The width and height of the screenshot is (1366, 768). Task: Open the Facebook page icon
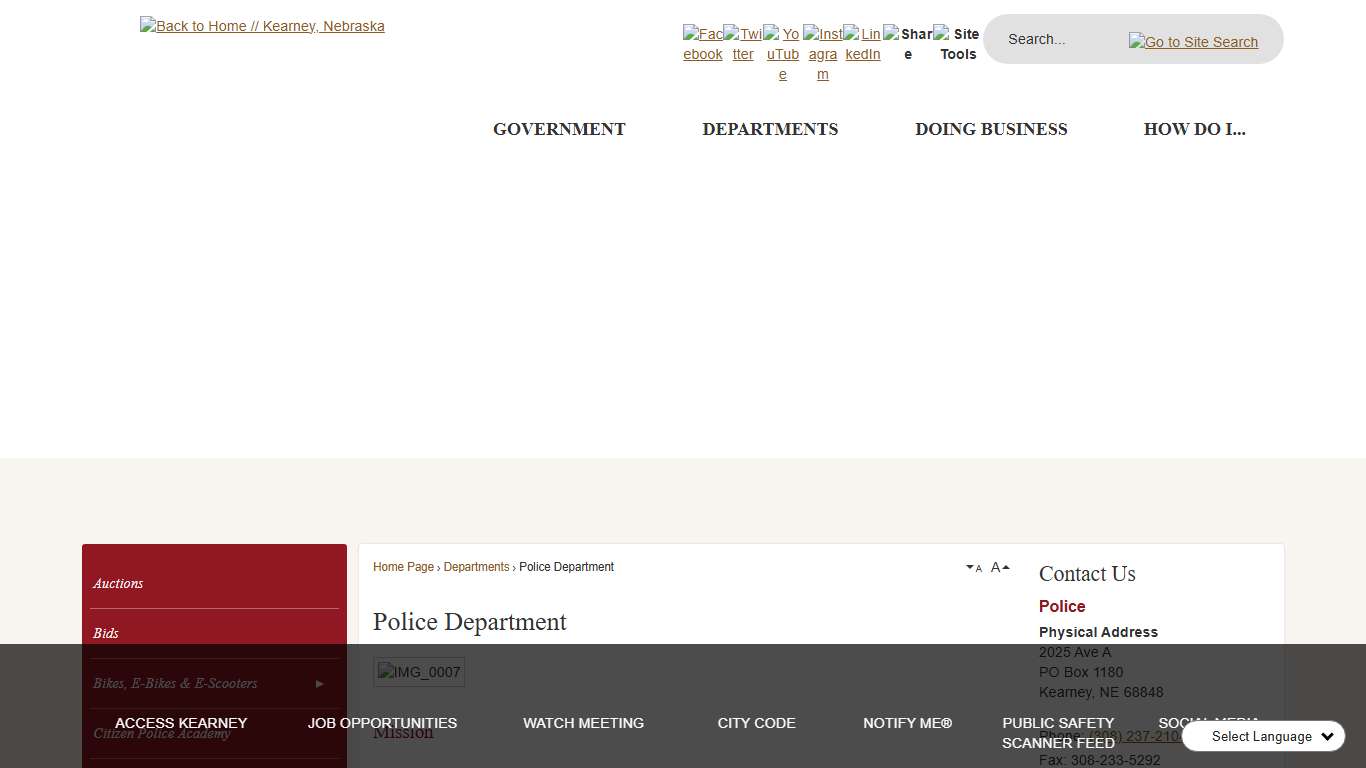click(x=702, y=44)
